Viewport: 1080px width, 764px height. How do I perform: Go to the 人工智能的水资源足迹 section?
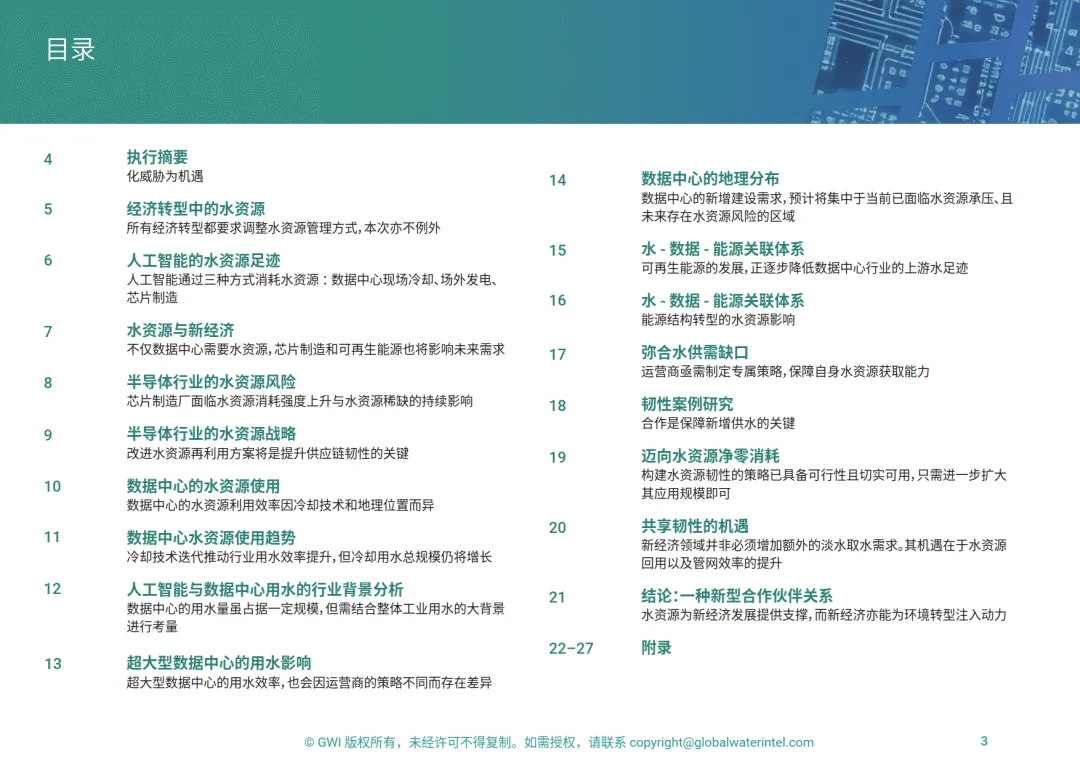[203, 260]
